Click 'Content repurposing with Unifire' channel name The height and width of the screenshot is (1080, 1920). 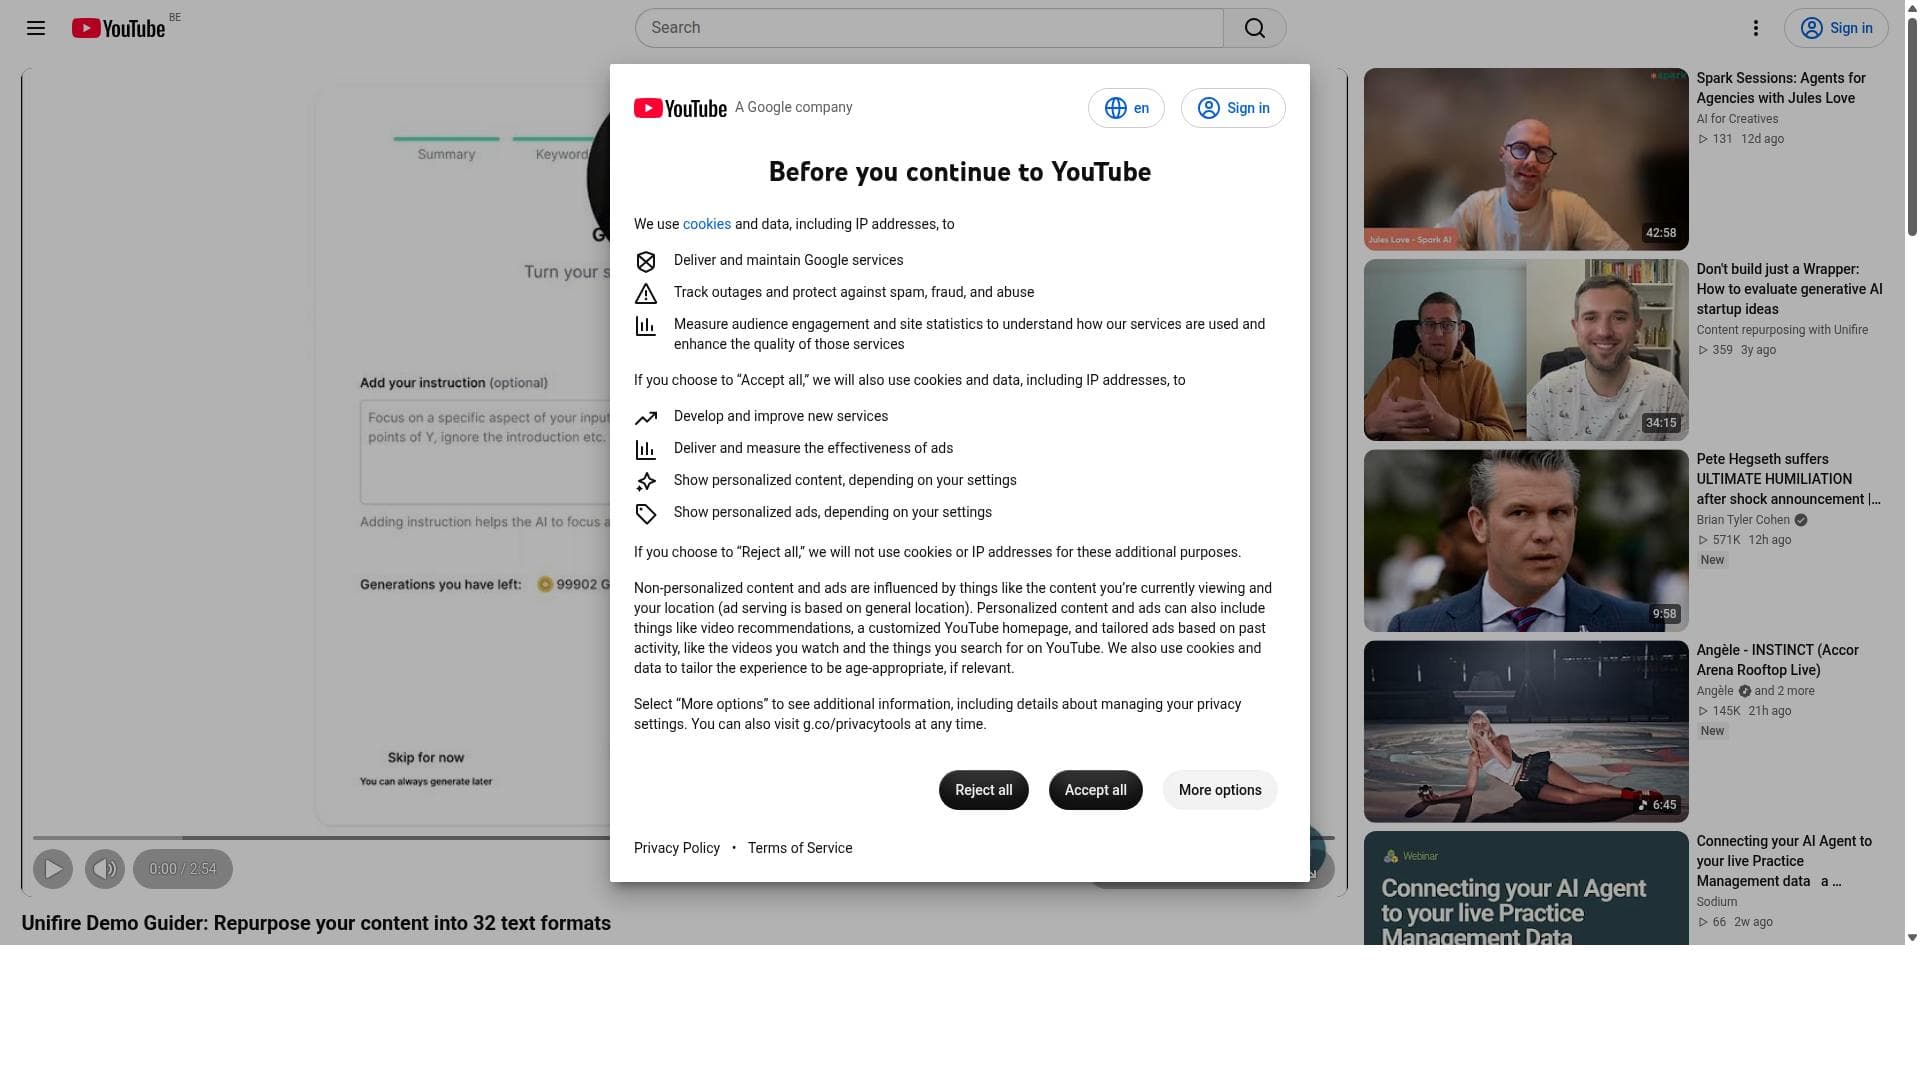pos(1782,330)
